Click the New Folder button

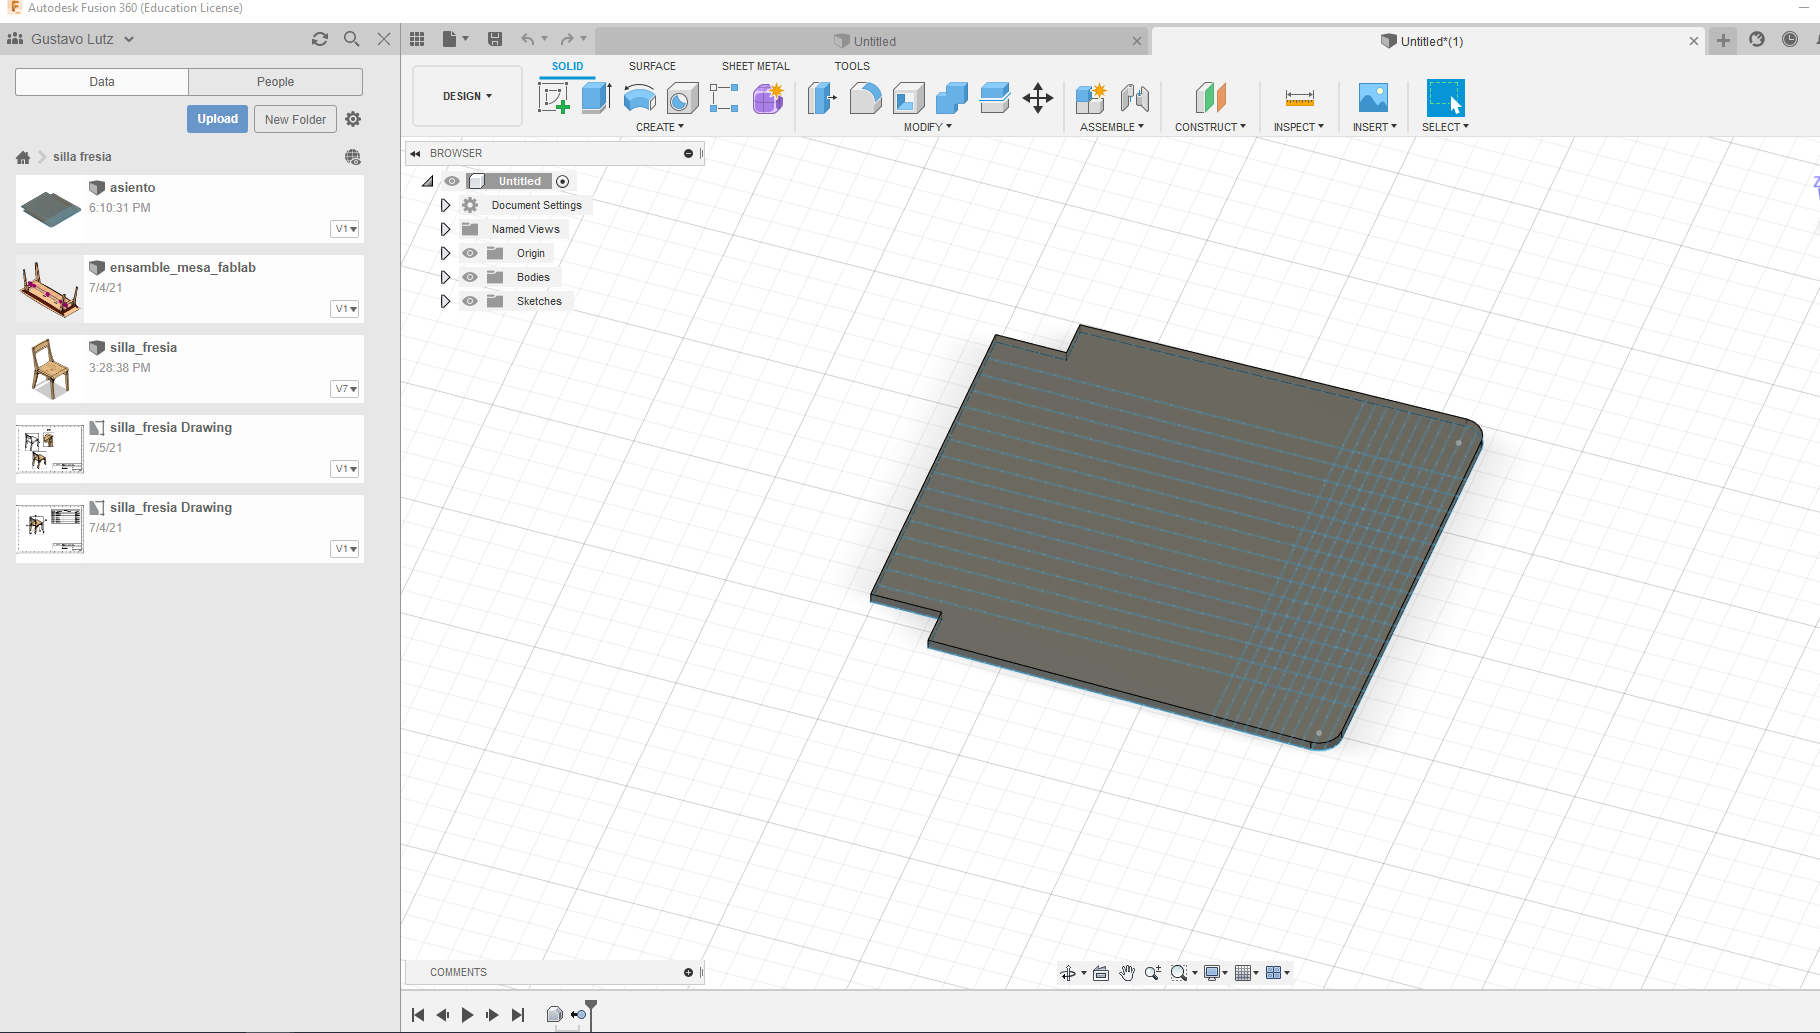(295, 119)
